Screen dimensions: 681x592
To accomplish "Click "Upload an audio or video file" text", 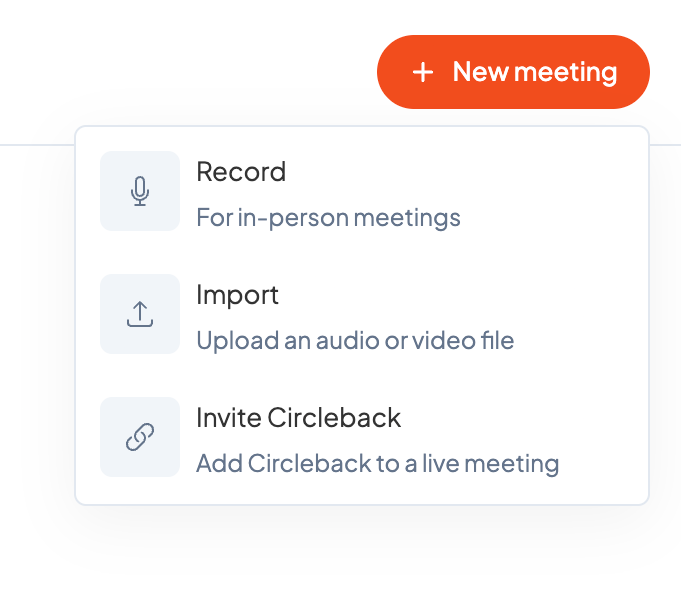I will (x=355, y=341).
